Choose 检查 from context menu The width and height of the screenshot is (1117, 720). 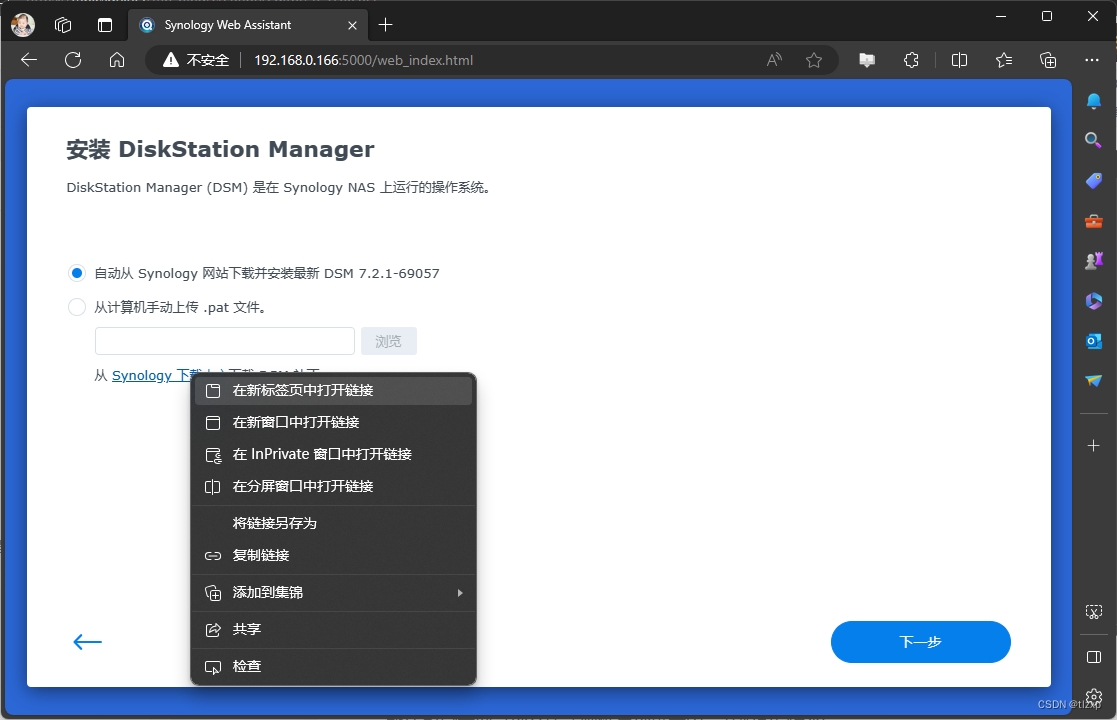pyautogui.click(x=333, y=667)
